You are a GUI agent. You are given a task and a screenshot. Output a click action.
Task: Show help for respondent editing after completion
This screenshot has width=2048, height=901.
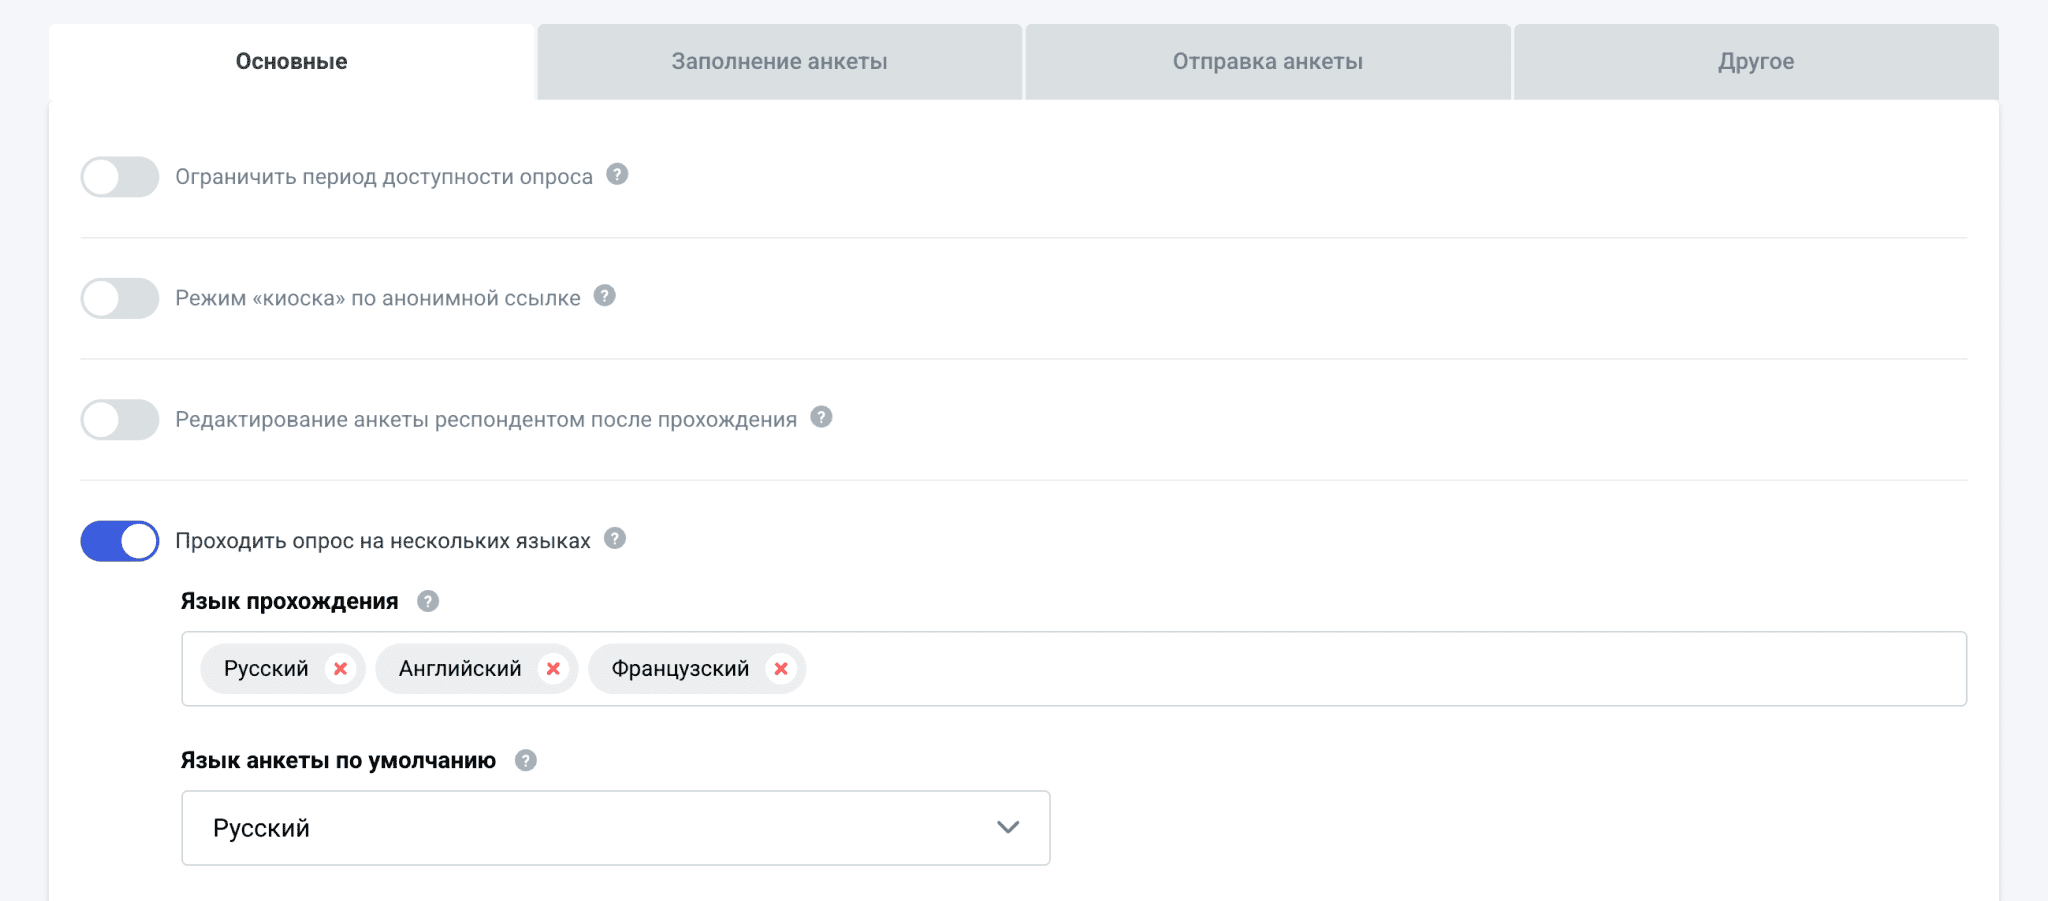pos(821,417)
